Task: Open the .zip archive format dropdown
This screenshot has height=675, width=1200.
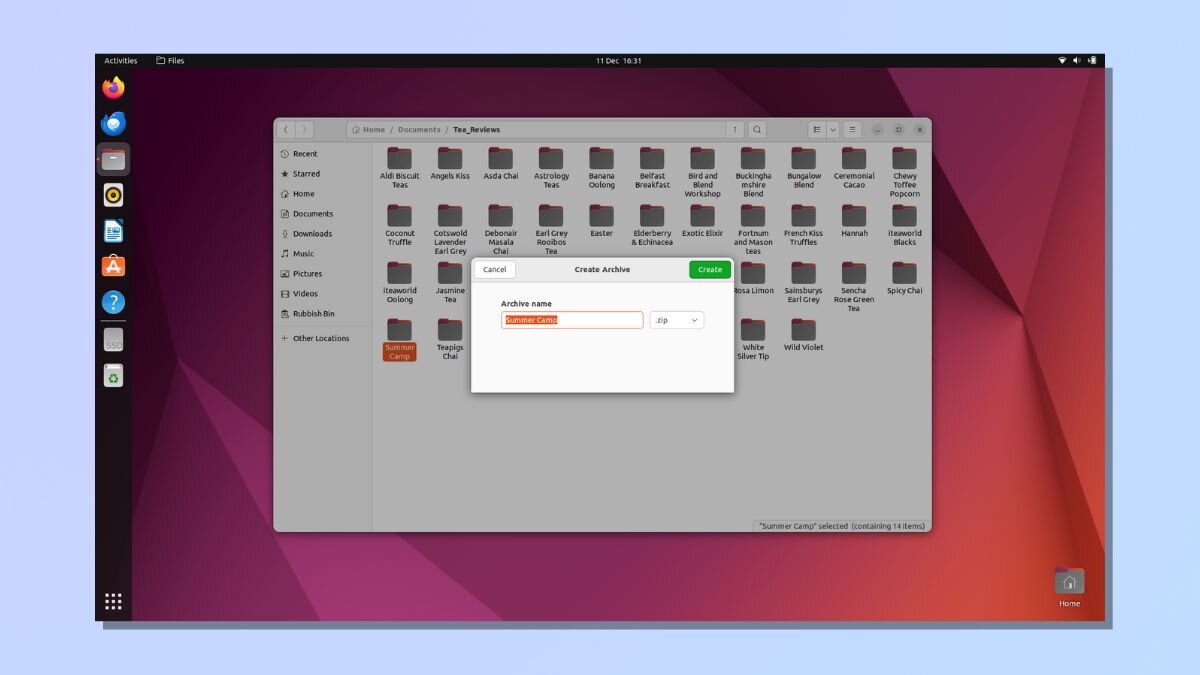Action: [x=677, y=320]
